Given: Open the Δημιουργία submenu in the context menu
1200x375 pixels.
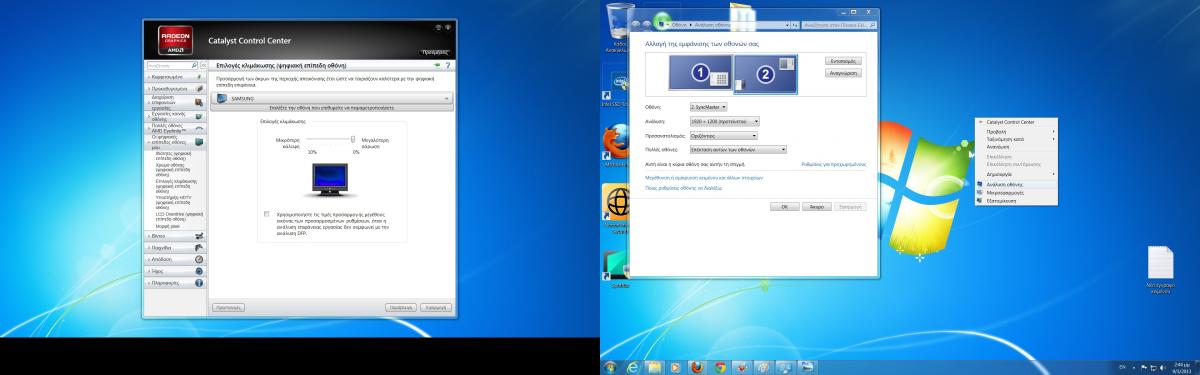Looking at the screenshot, I should [x=1015, y=173].
